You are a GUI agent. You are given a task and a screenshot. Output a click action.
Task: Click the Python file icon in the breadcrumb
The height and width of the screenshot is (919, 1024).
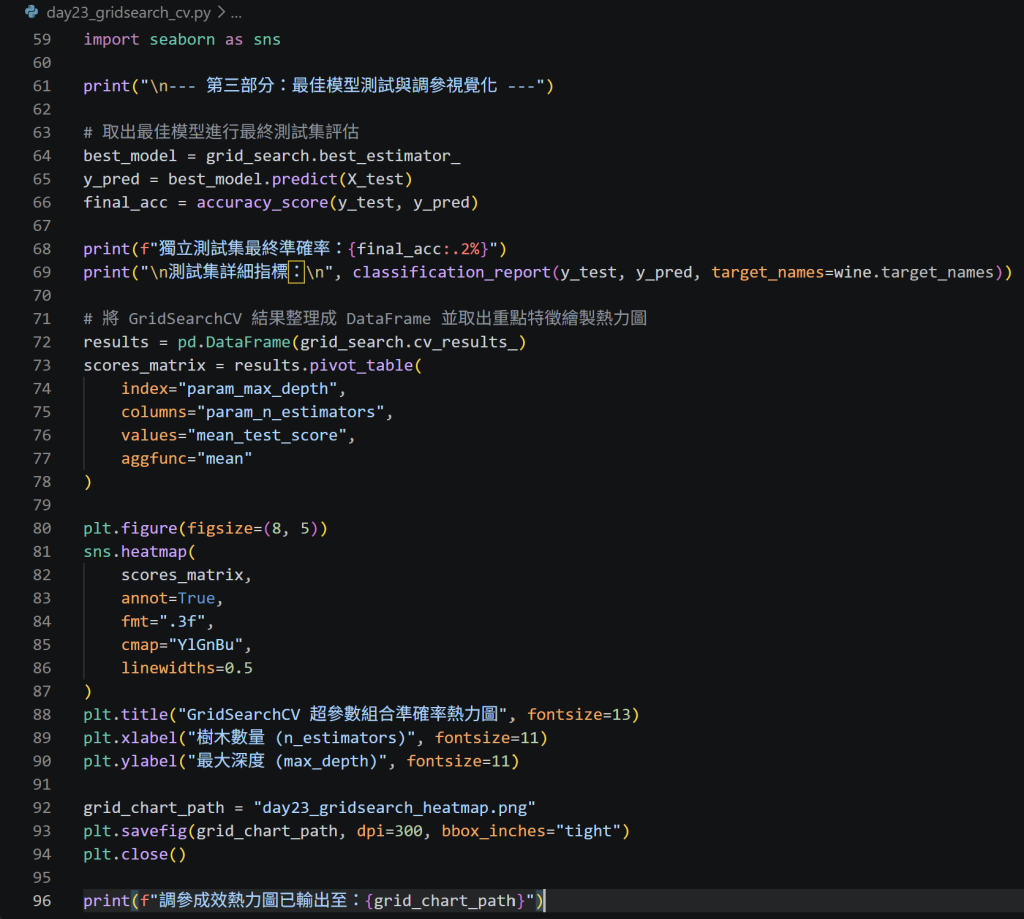tap(31, 12)
